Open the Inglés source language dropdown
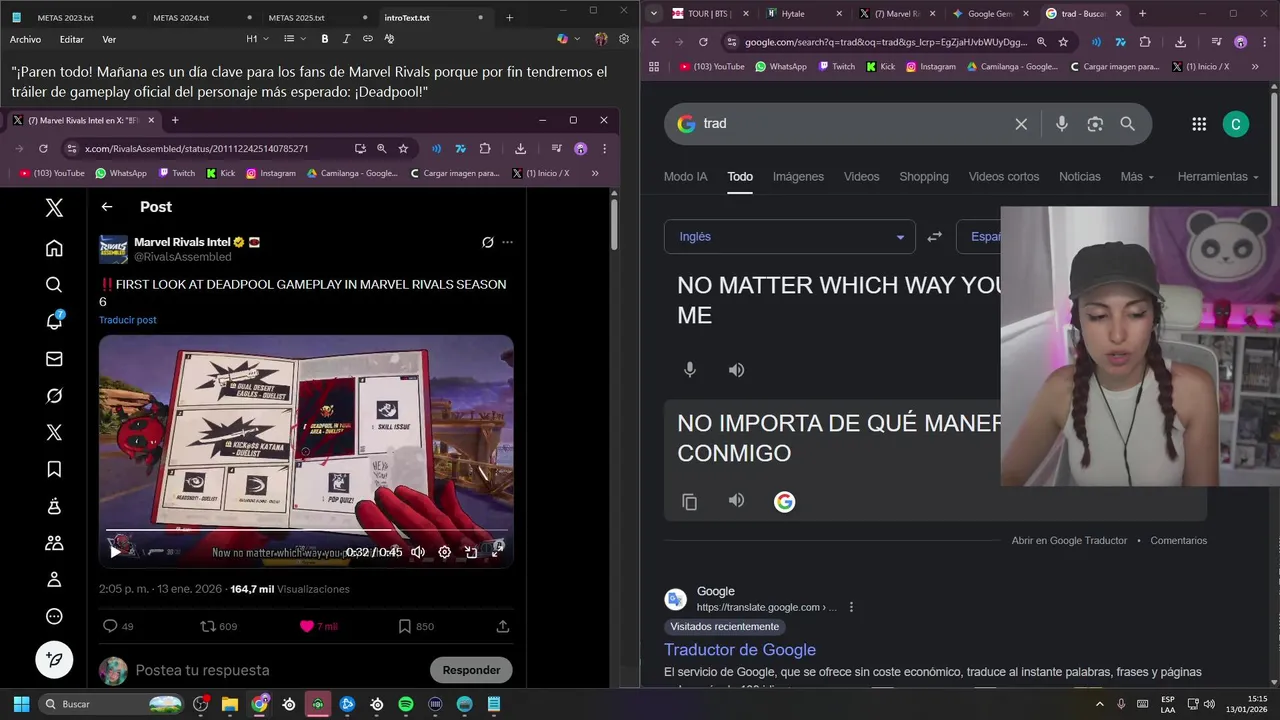Image resolution: width=1280 pixels, height=720 pixels. point(790,237)
